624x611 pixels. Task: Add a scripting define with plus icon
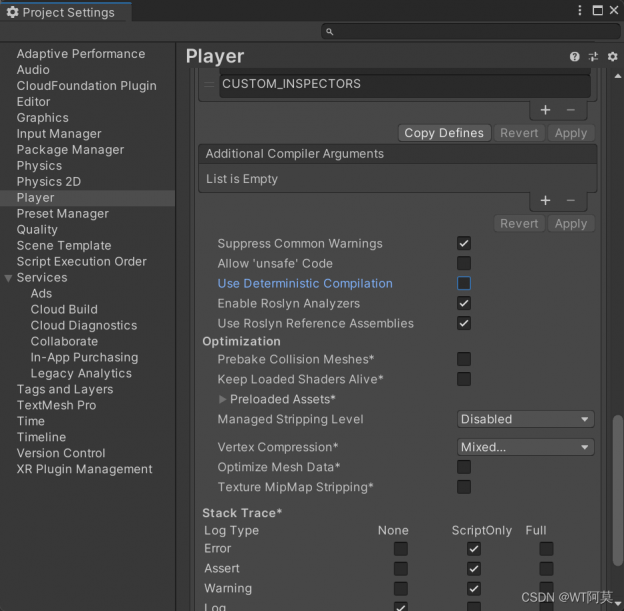(545, 110)
